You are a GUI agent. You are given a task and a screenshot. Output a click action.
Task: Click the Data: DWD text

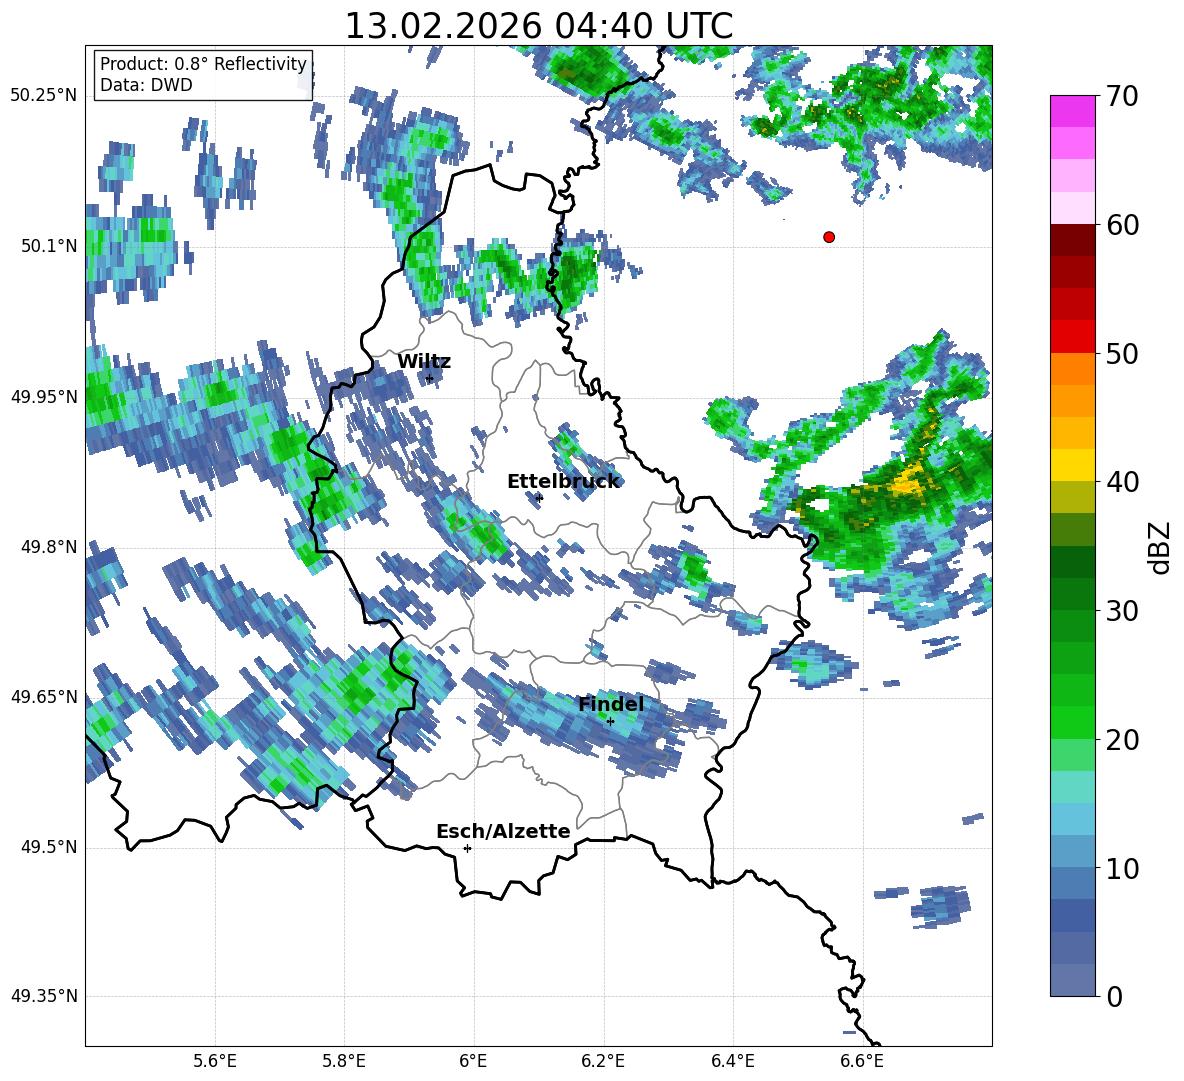point(146,85)
